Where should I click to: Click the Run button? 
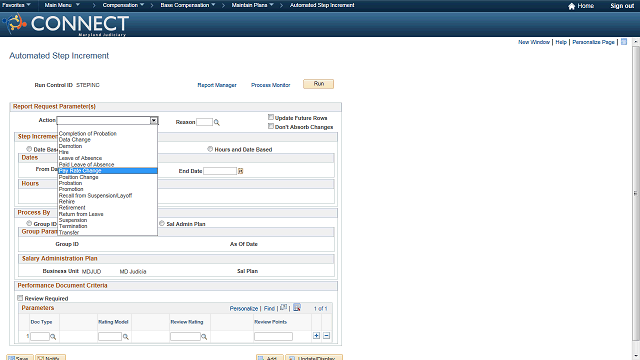(x=318, y=84)
